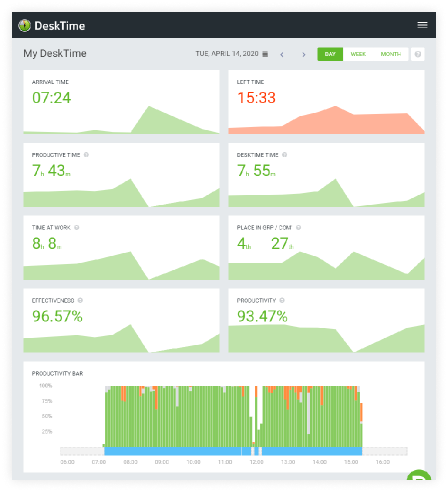
Task: Click the Left Time label
Action: pyautogui.click(x=250, y=82)
